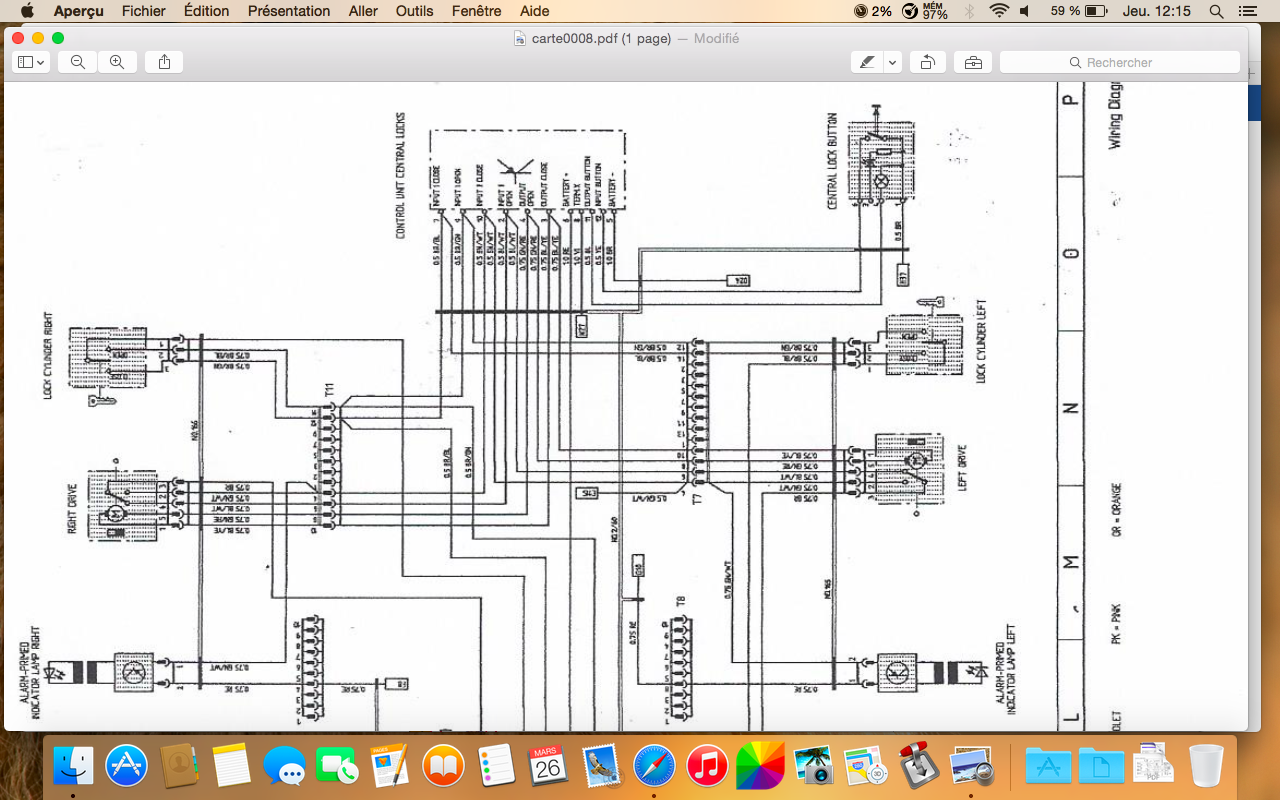Rotate the page with the rotate button

927,62
